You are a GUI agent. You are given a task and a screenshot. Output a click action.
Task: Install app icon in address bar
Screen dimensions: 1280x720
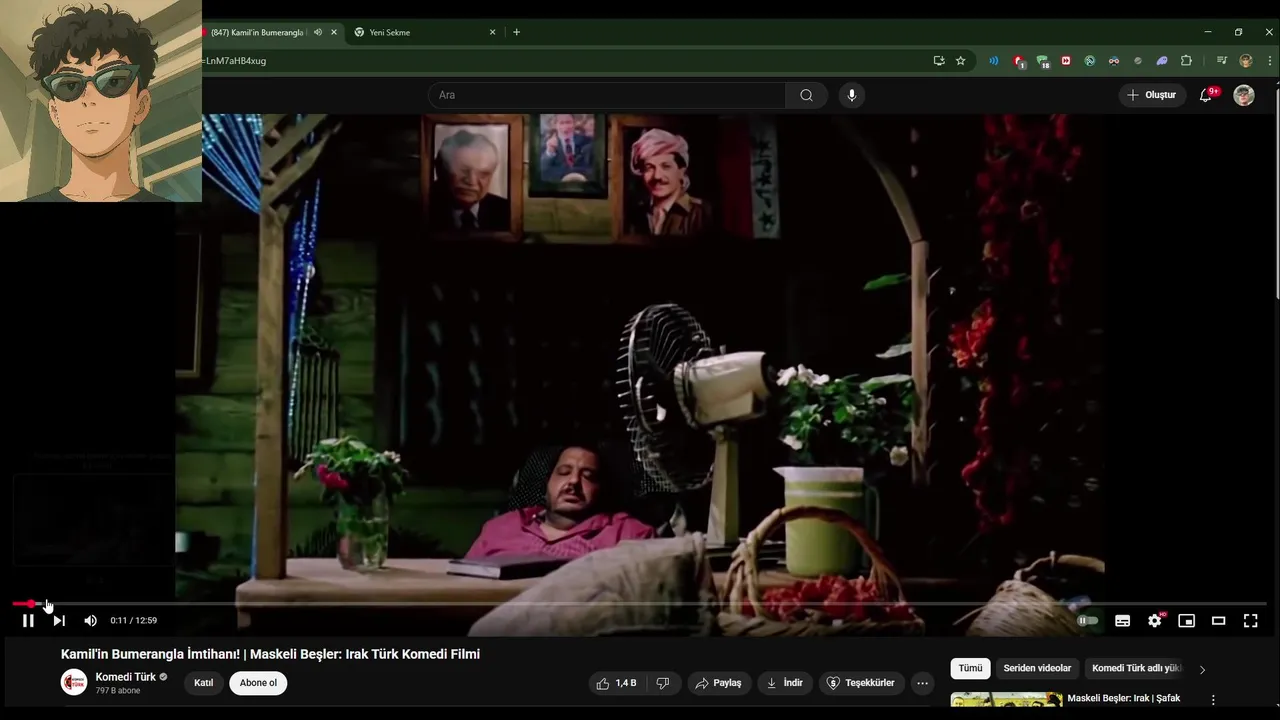pyautogui.click(x=939, y=61)
